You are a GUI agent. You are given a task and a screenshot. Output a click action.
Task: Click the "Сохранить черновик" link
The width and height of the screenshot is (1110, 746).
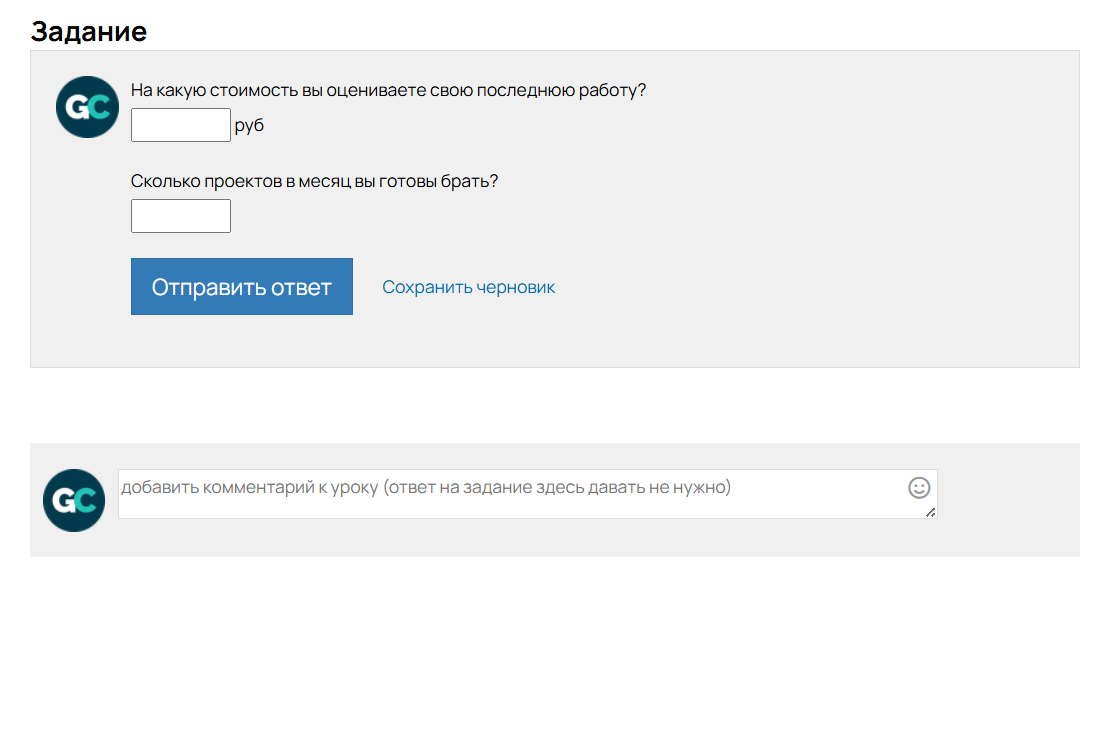coord(468,286)
